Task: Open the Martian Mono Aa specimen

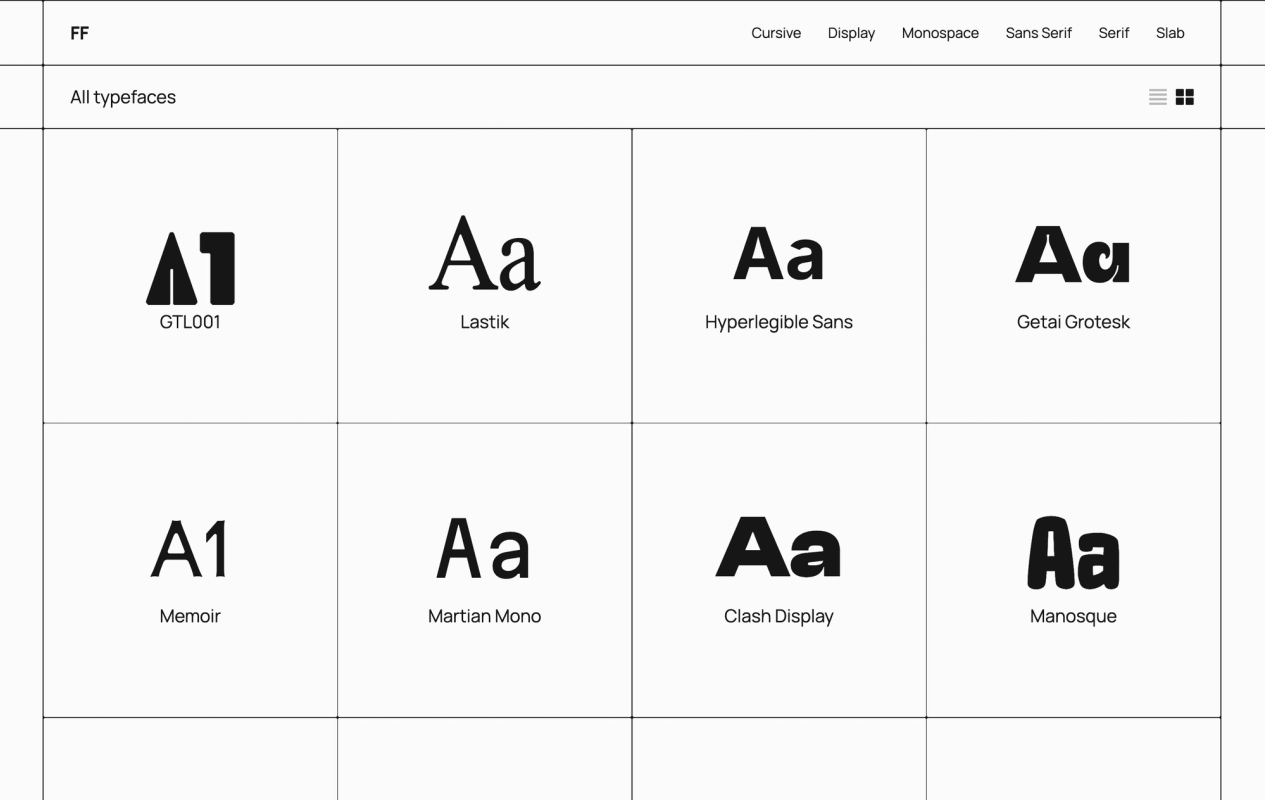Action: pos(484,548)
